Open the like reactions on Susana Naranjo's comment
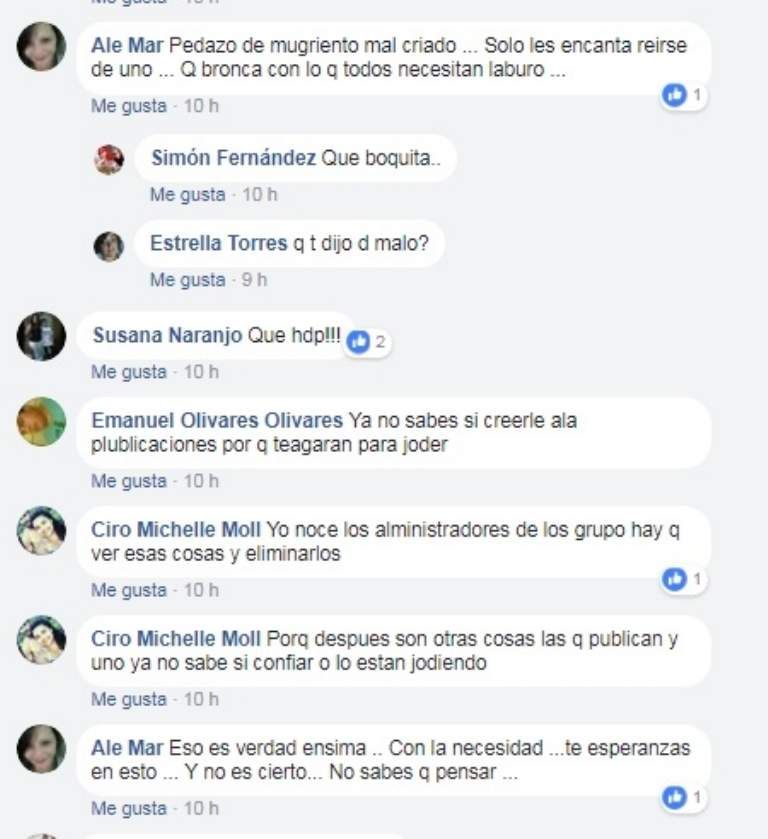 point(369,342)
